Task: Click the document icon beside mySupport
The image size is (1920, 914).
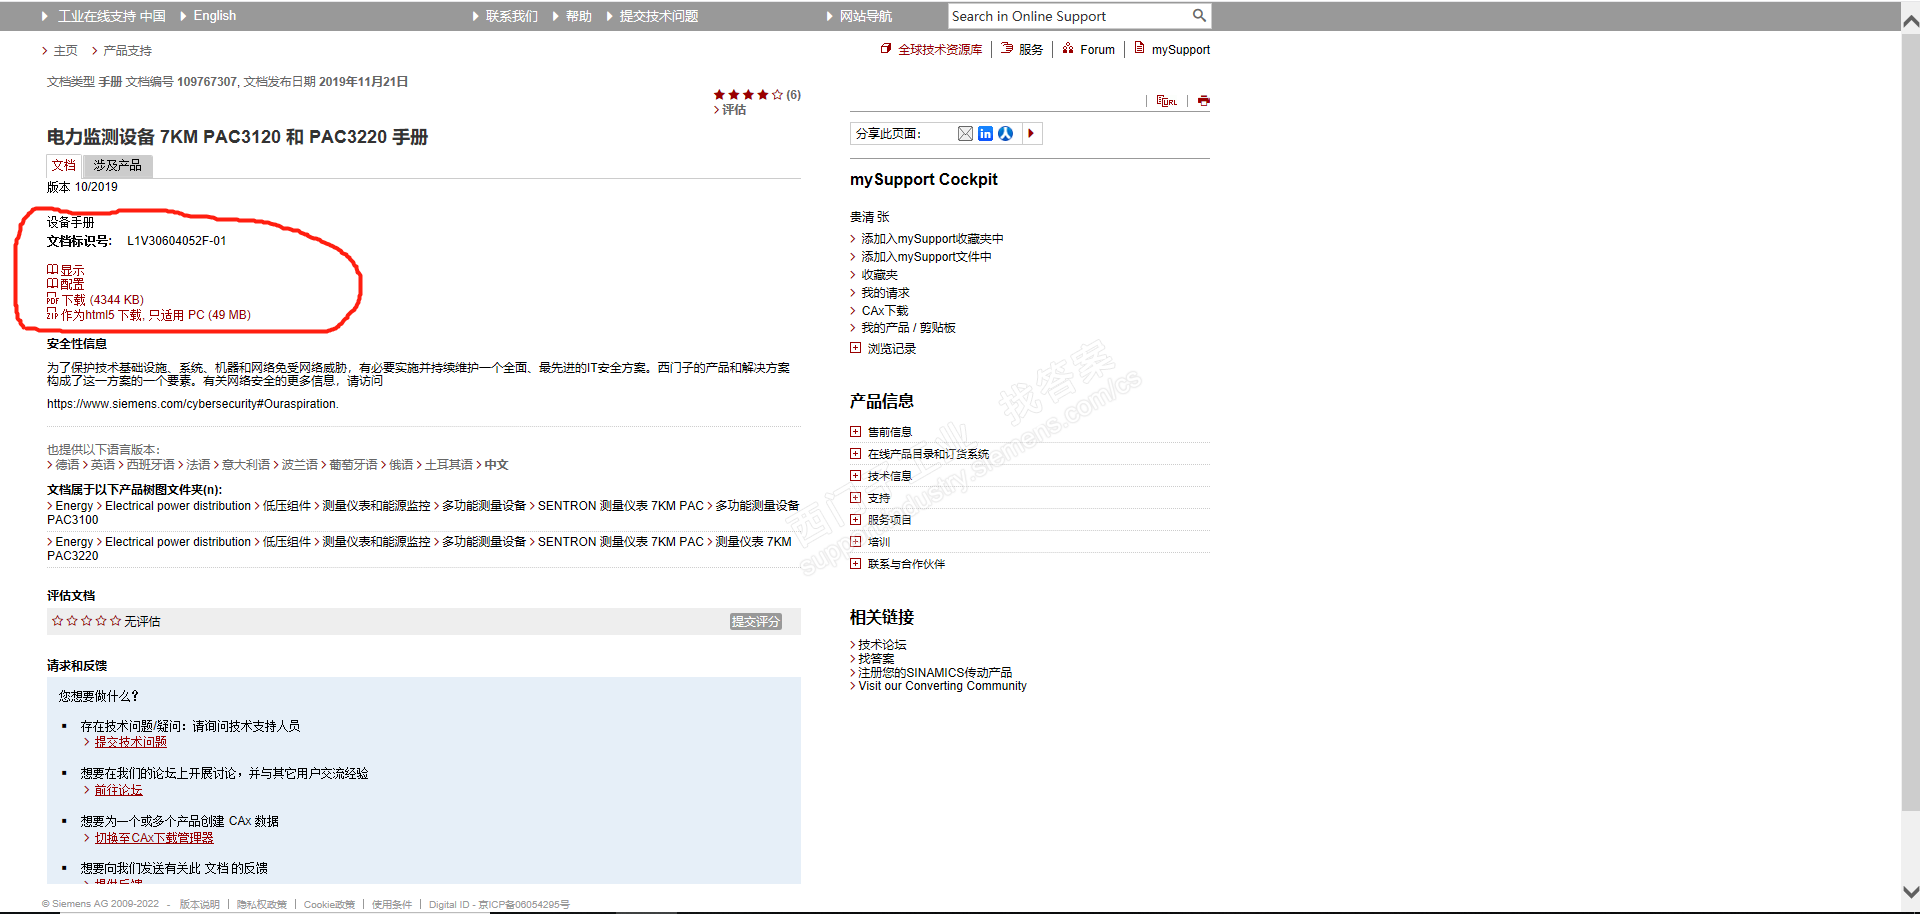Action: click(1139, 48)
